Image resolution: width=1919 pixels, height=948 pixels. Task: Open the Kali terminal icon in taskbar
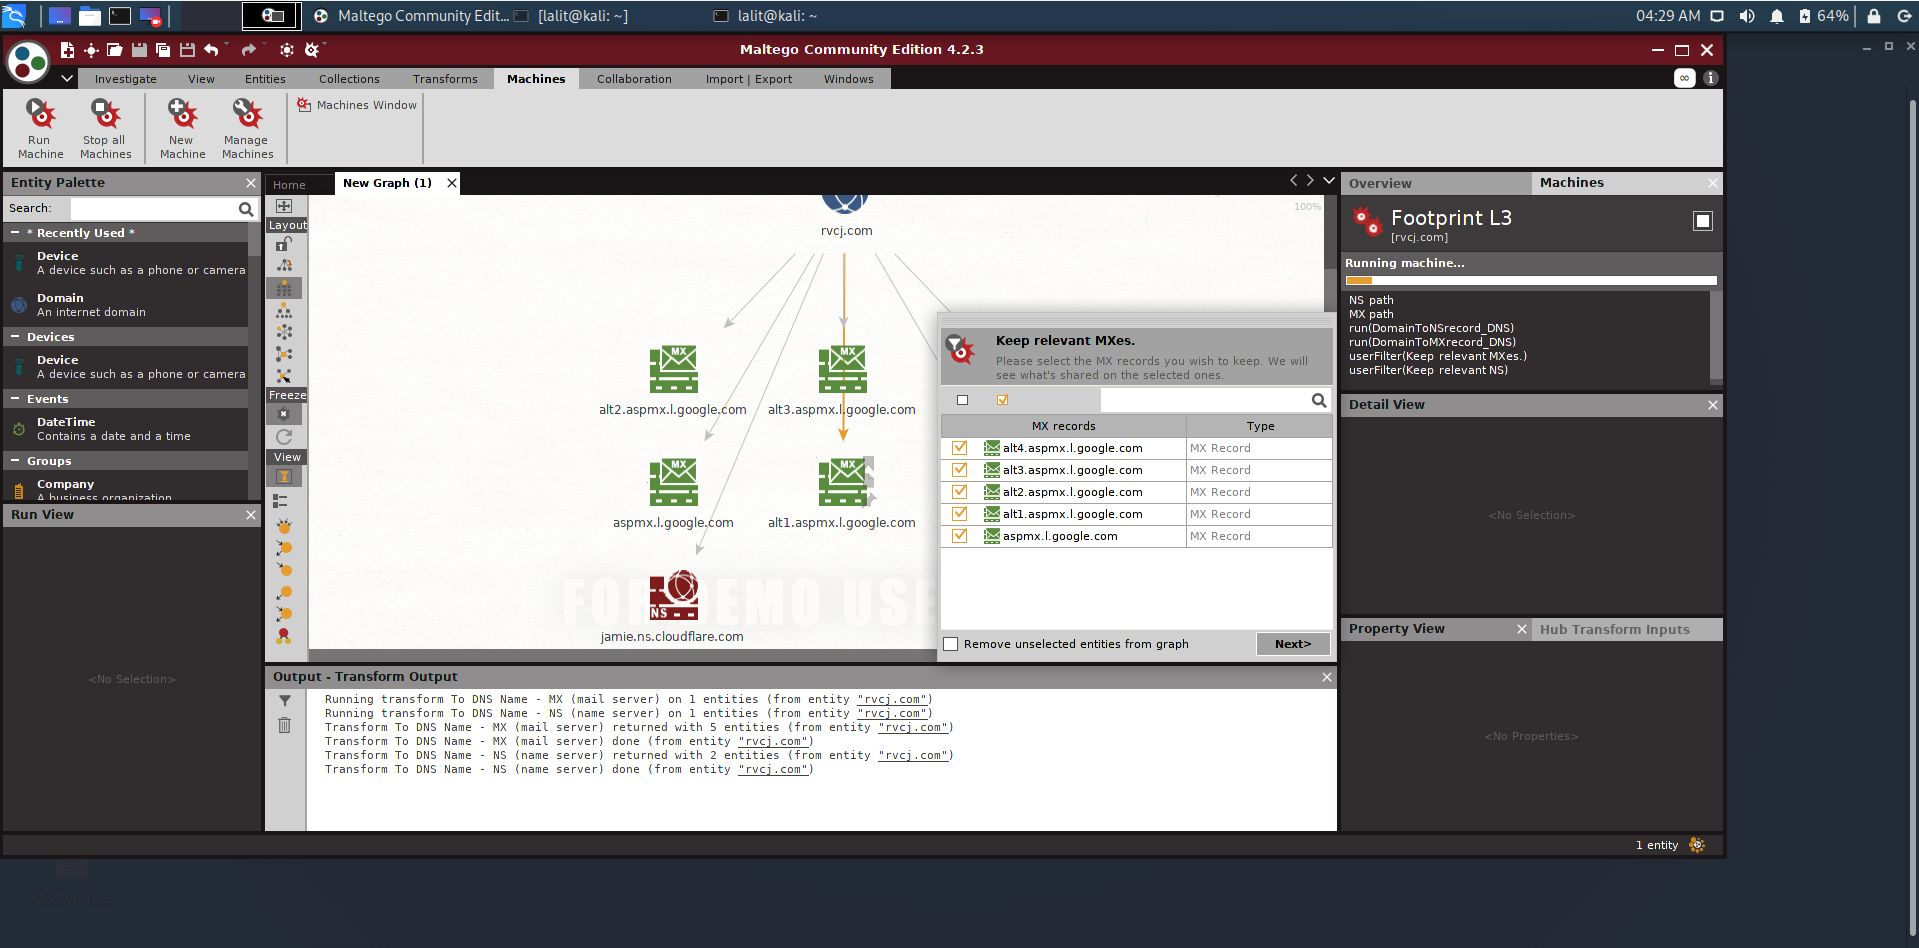[x=120, y=16]
